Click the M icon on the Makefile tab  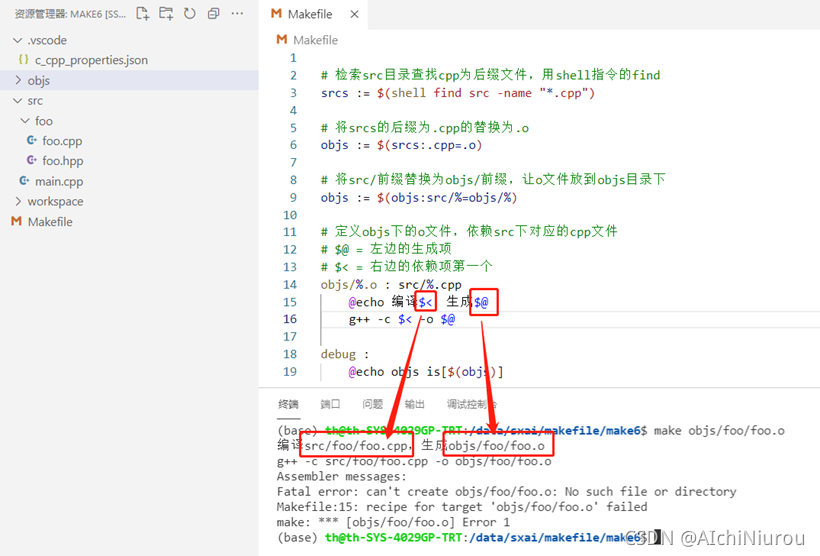pyautogui.click(x=276, y=14)
